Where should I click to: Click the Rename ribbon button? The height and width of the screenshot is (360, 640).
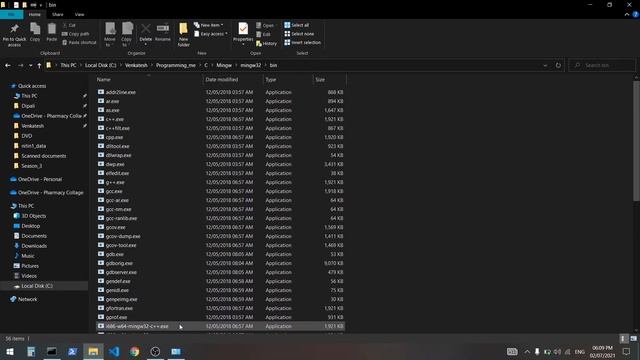pos(162,32)
